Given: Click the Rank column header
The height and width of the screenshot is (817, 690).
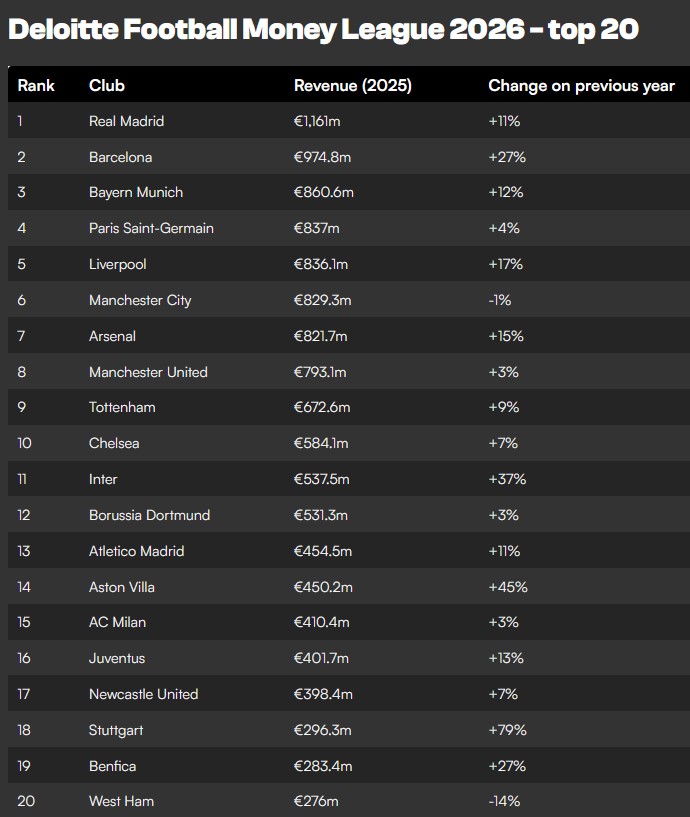Looking at the screenshot, I should (x=36, y=86).
